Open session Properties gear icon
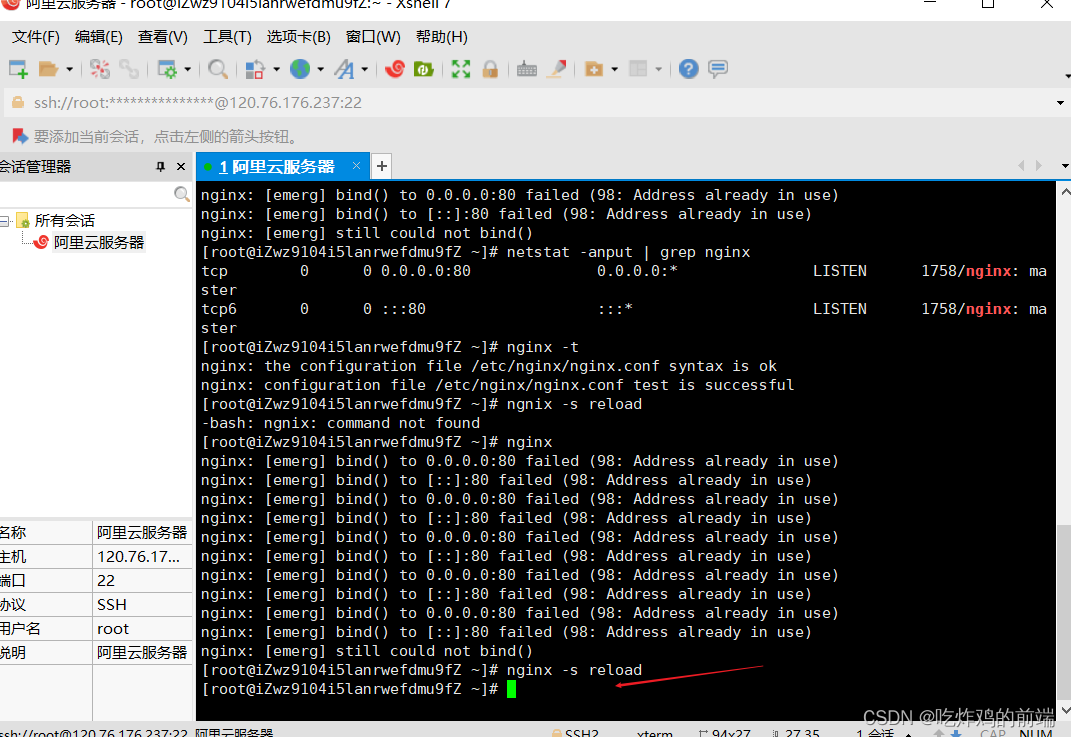Screen dimensions: 1071x737 tap(167, 69)
